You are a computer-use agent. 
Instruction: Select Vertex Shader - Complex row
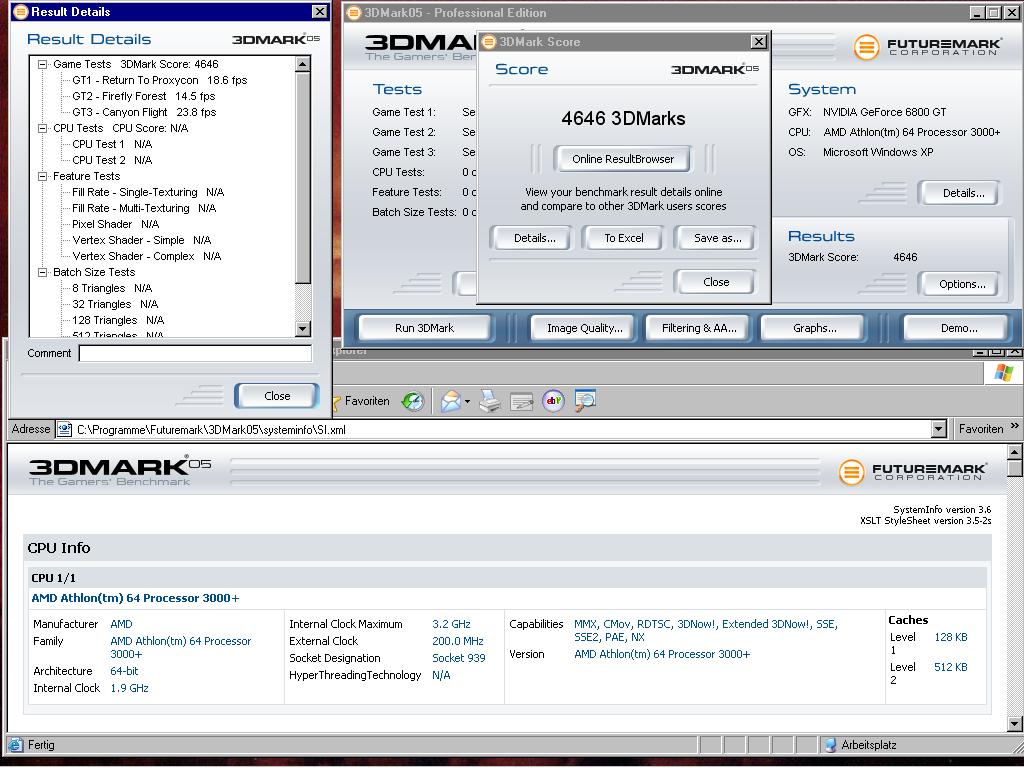(x=146, y=256)
